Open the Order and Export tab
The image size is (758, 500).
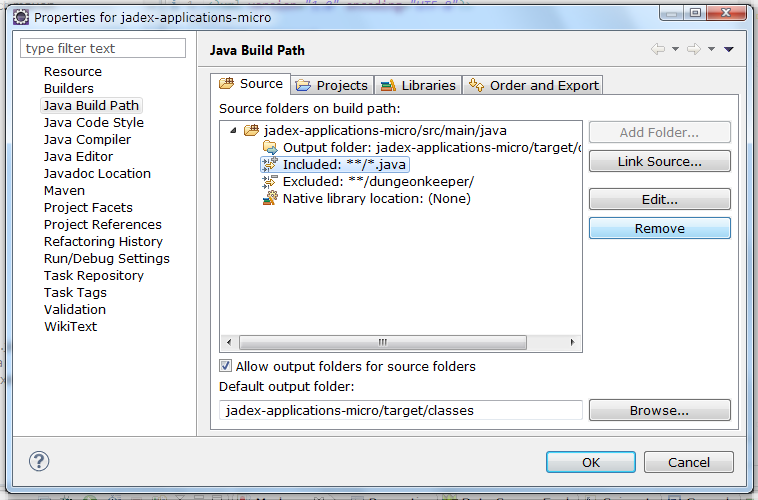pyautogui.click(x=533, y=85)
